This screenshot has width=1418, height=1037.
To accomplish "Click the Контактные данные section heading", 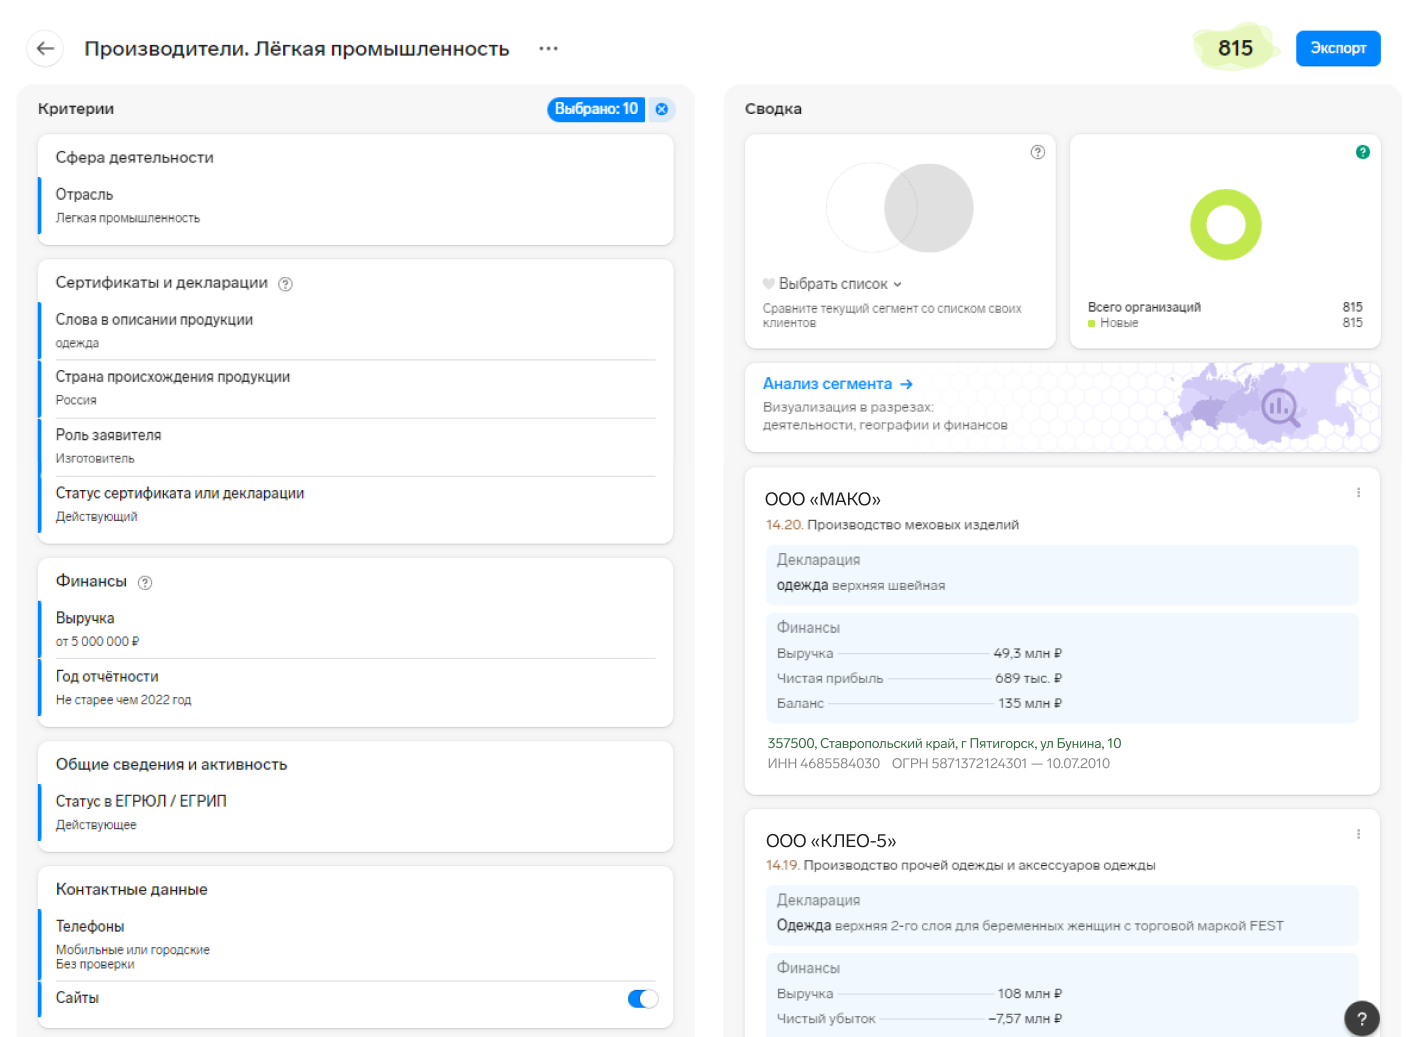I will (132, 889).
